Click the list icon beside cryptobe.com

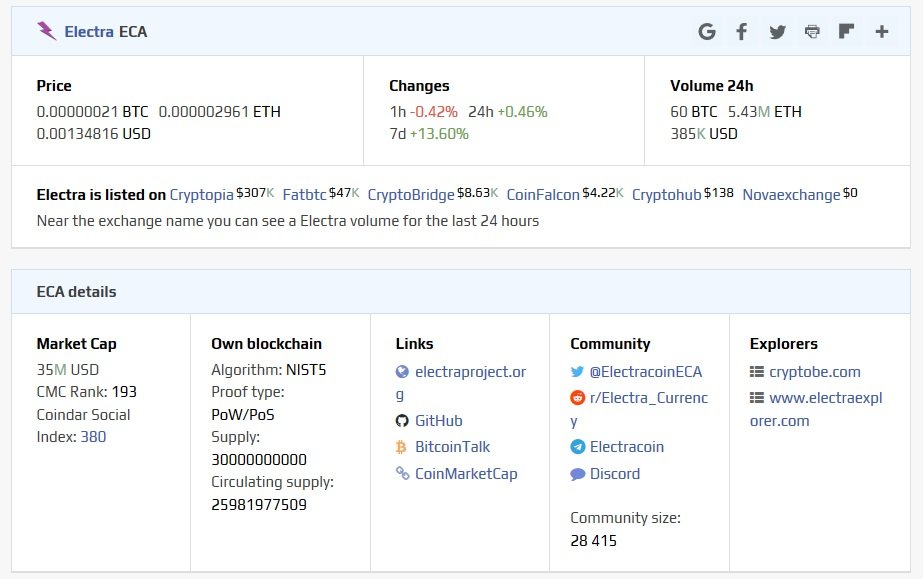756,372
